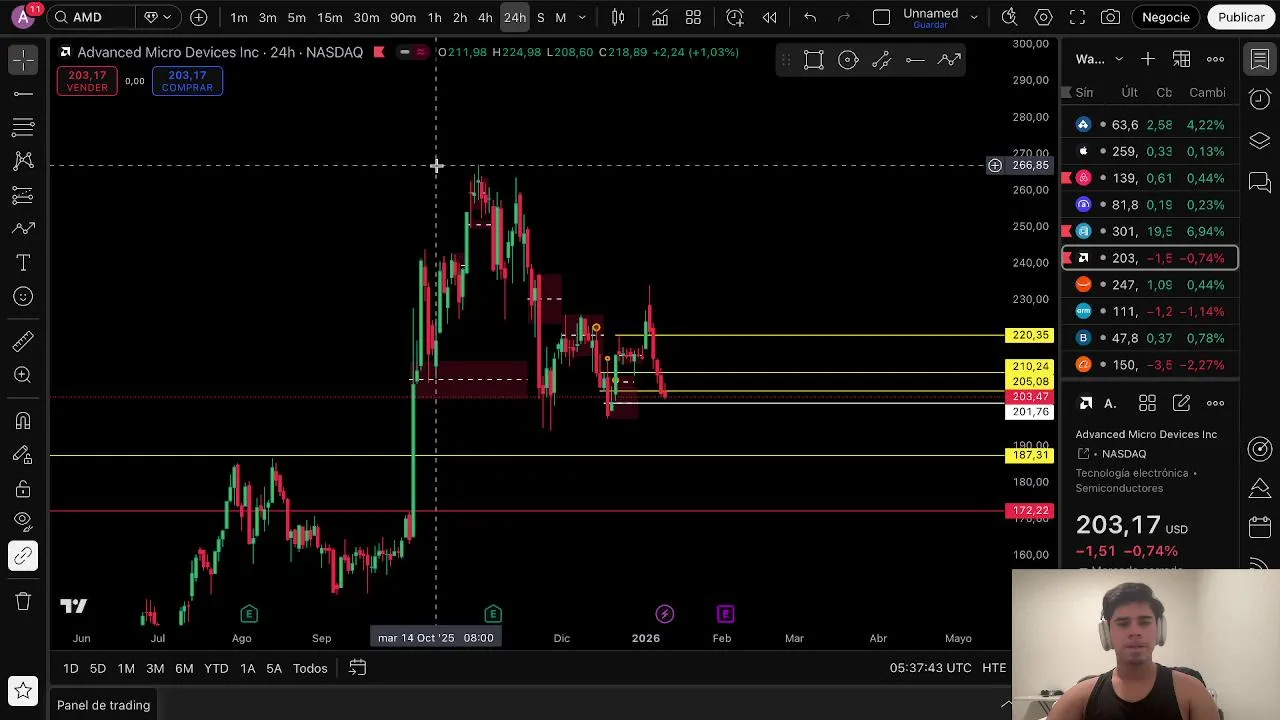Click the add symbol plus button
Screen dimensions: 1280x720
(x=198, y=17)
